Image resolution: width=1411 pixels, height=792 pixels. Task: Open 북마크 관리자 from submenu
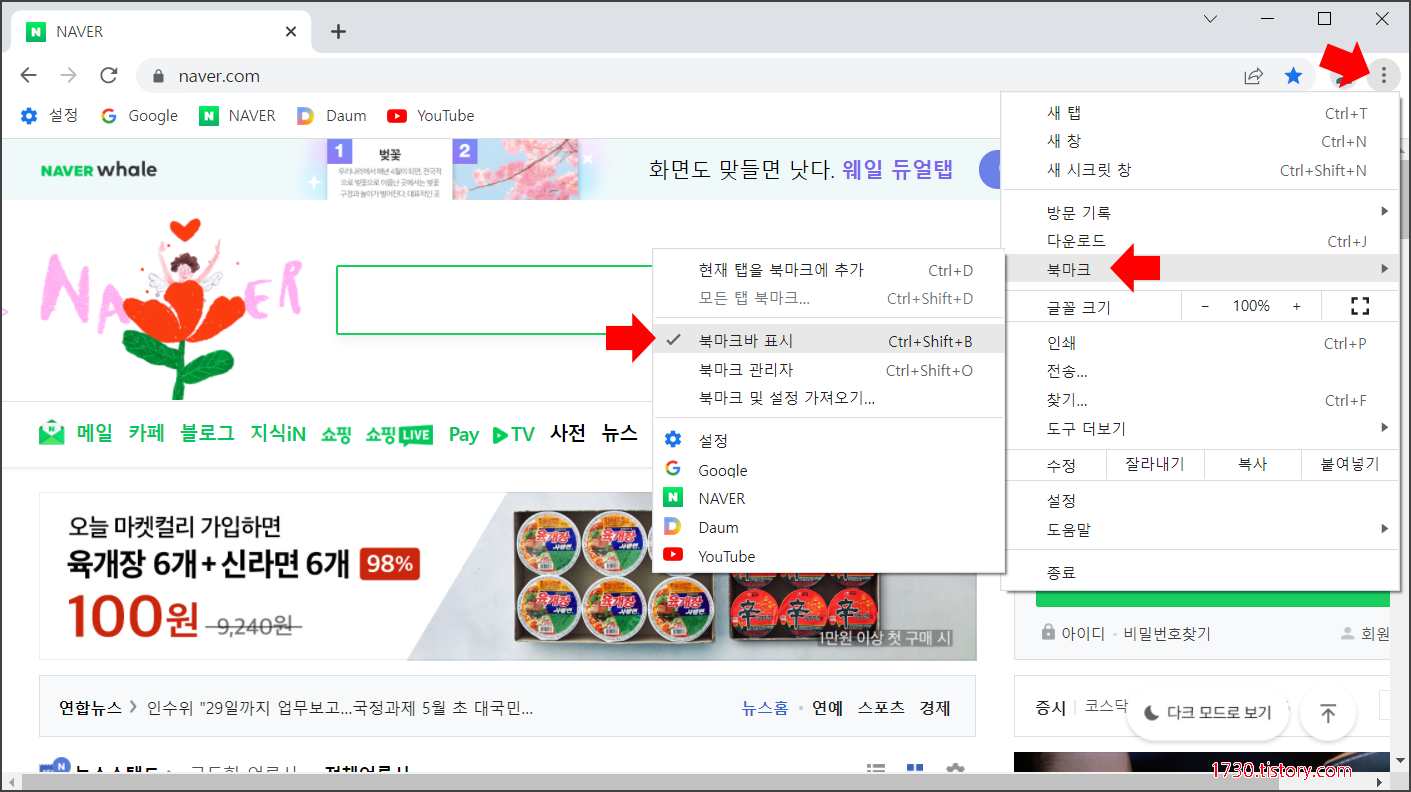coord(828,370)
